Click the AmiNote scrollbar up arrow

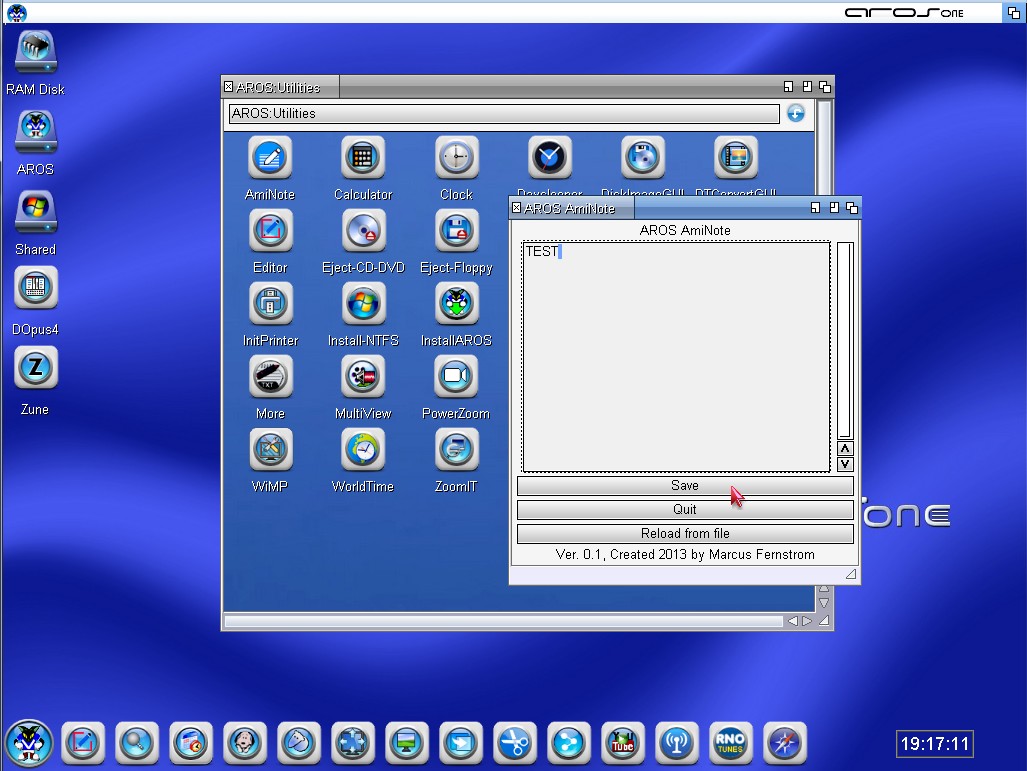tap(845, 448)
